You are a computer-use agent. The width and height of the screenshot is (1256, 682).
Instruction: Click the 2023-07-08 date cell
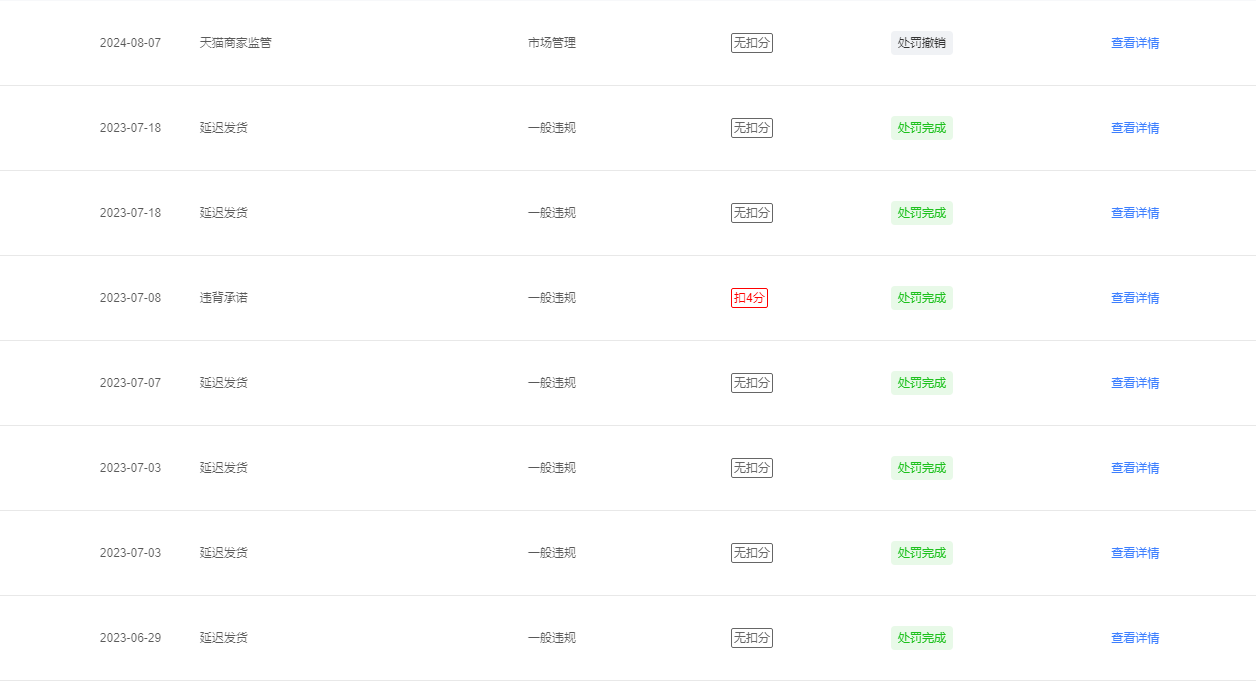(130, 298)
